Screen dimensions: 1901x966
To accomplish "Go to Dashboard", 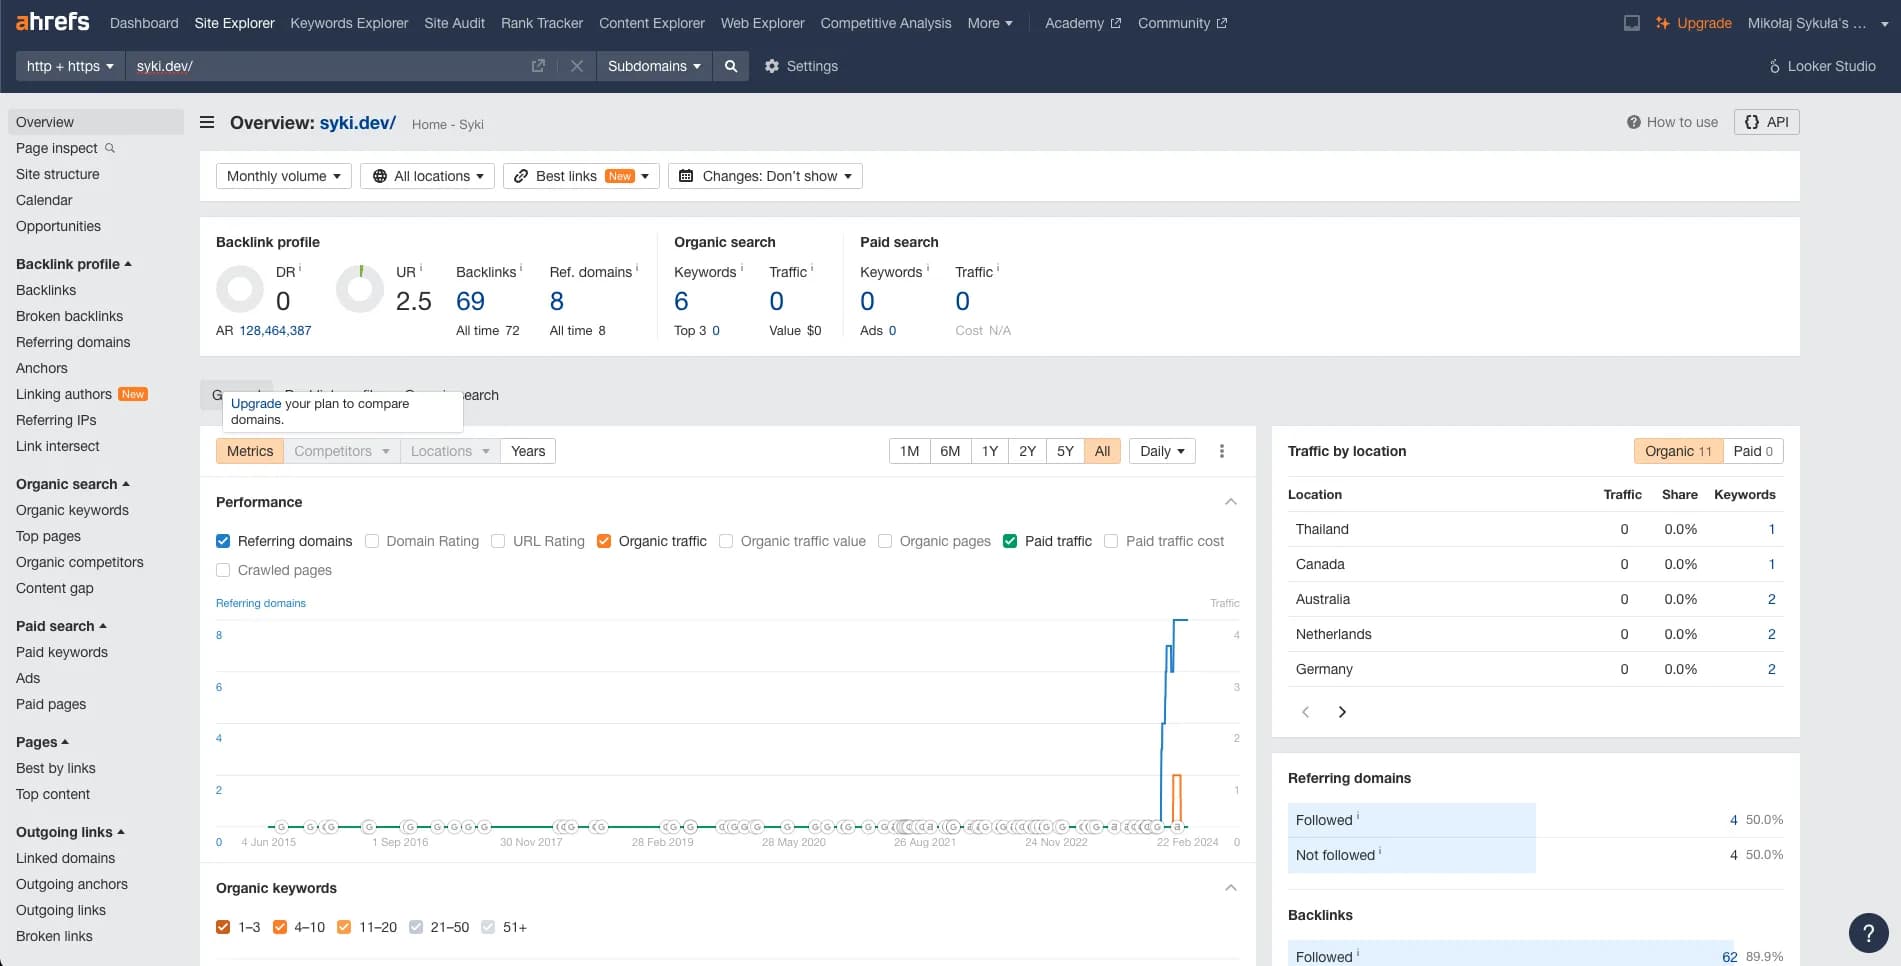I will tap(144, 23).
